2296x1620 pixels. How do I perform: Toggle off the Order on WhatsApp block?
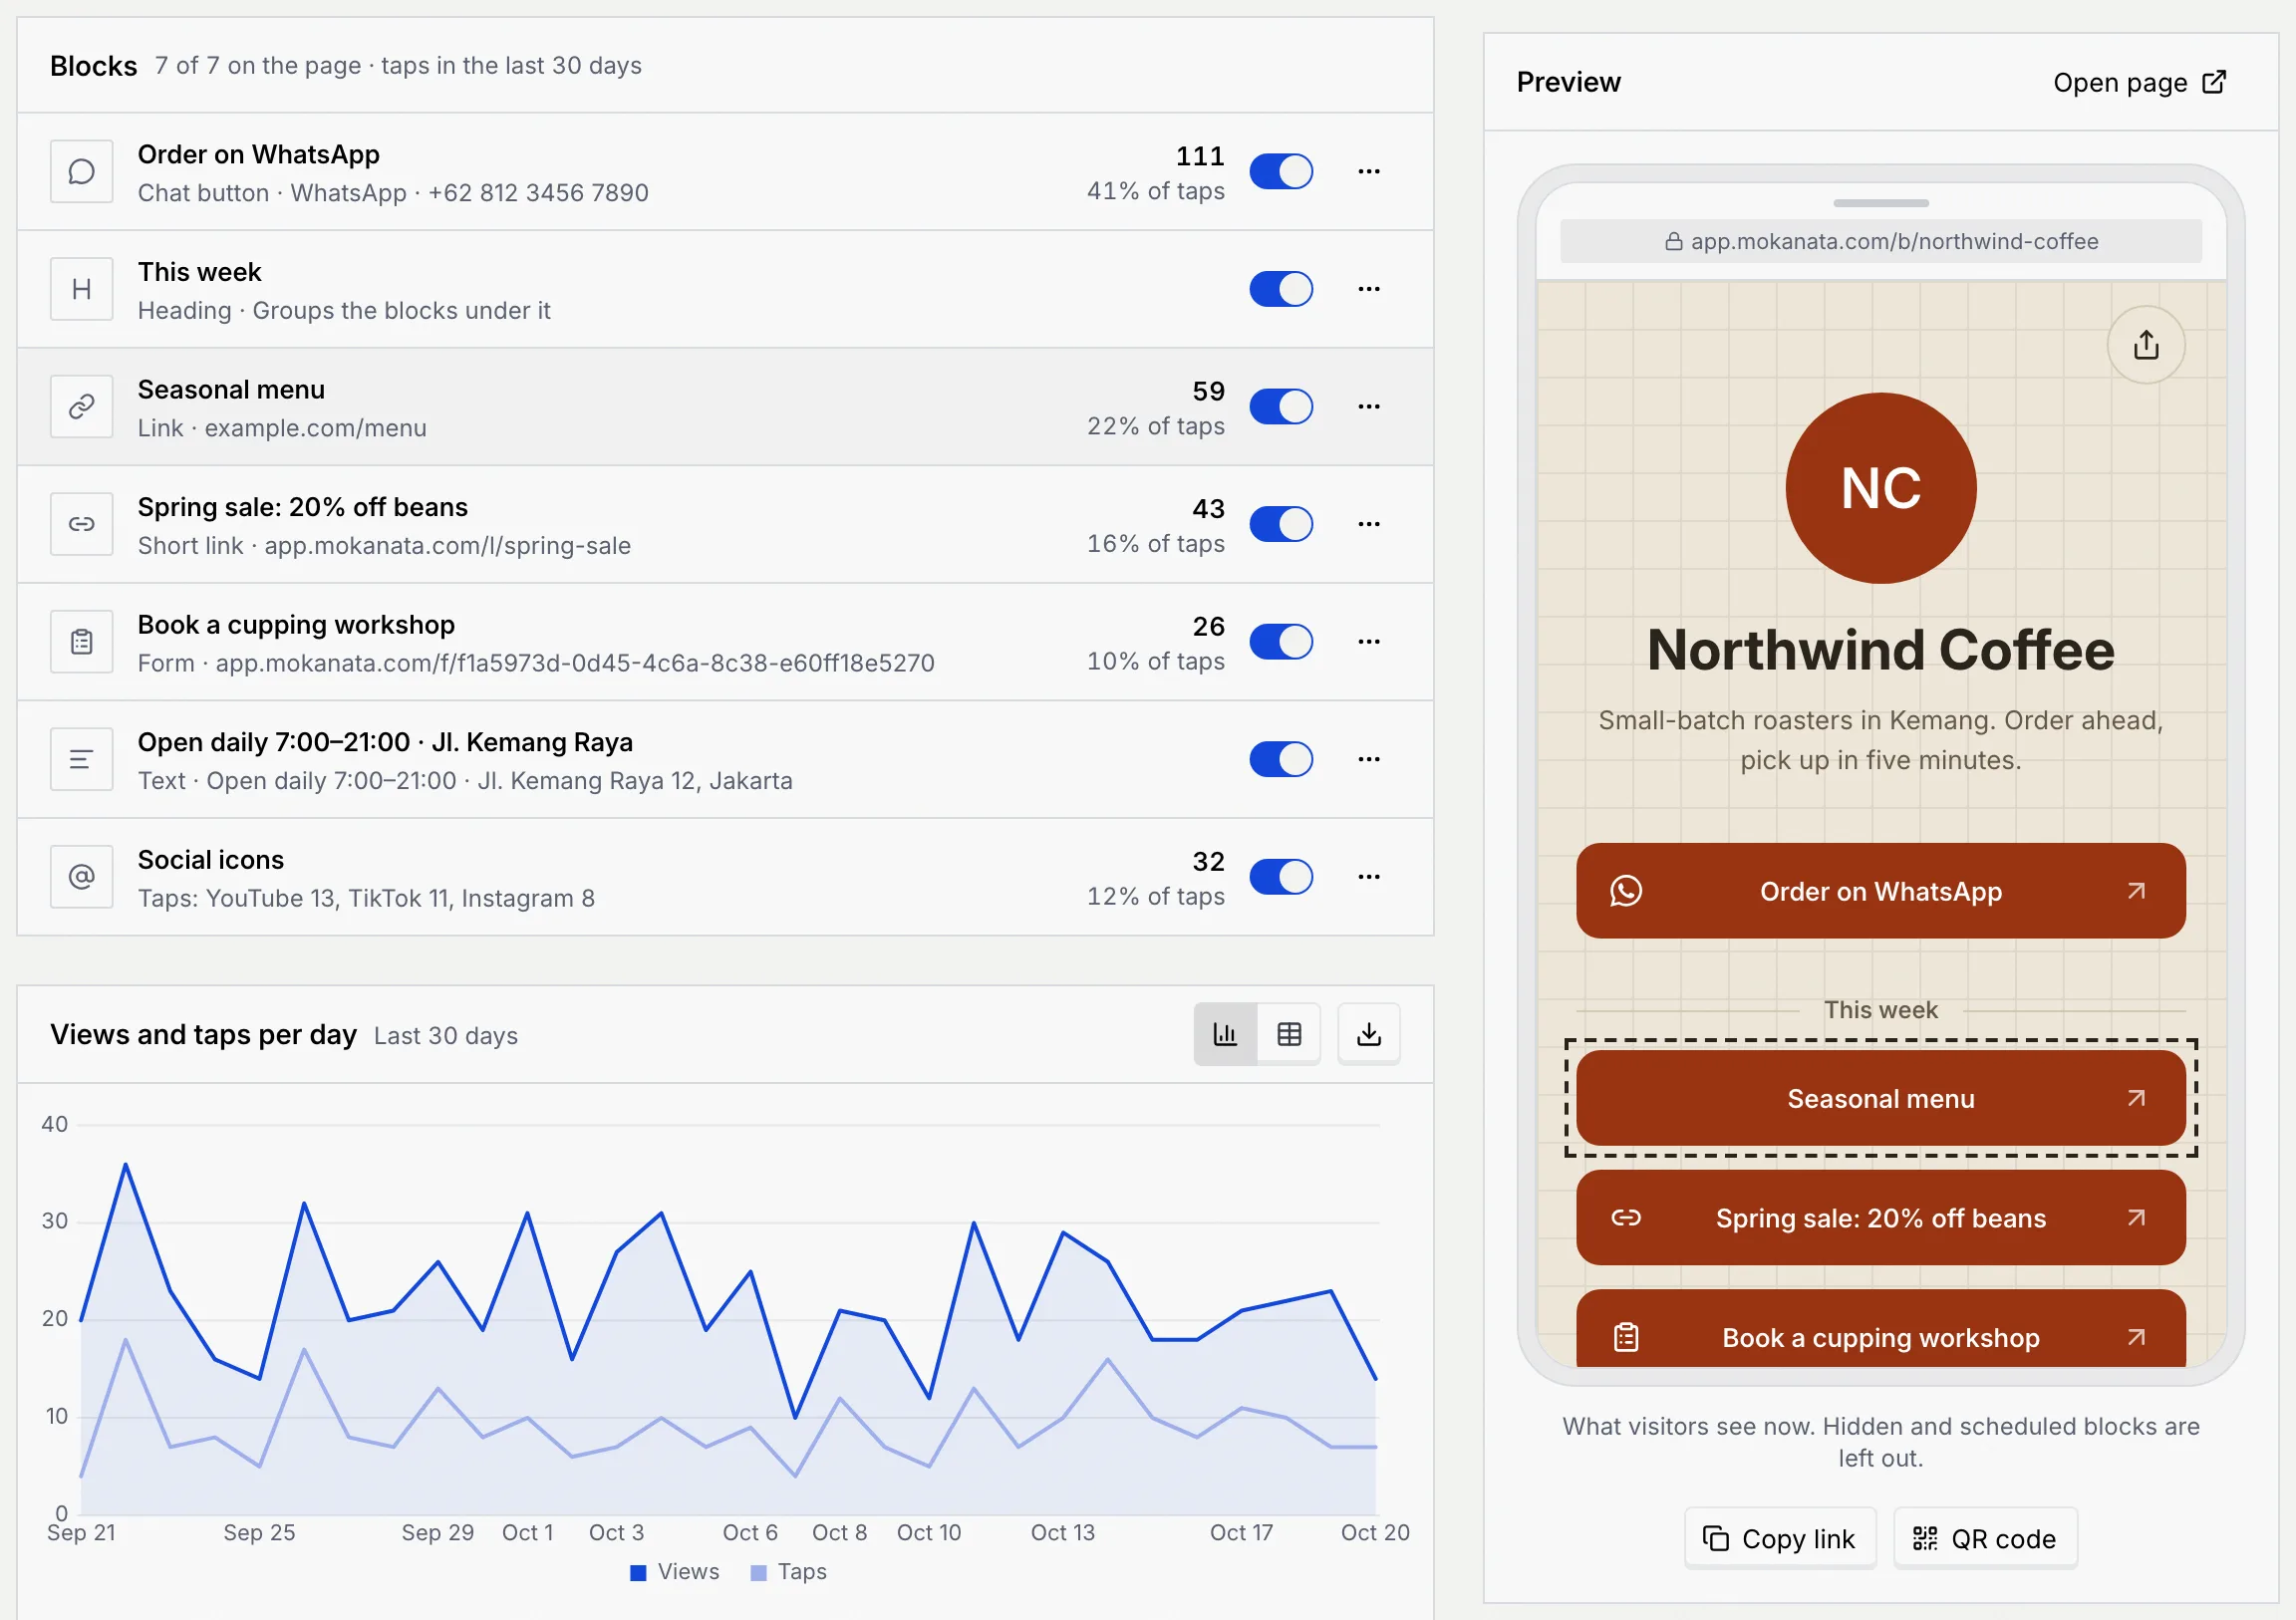click(1281, 172)
